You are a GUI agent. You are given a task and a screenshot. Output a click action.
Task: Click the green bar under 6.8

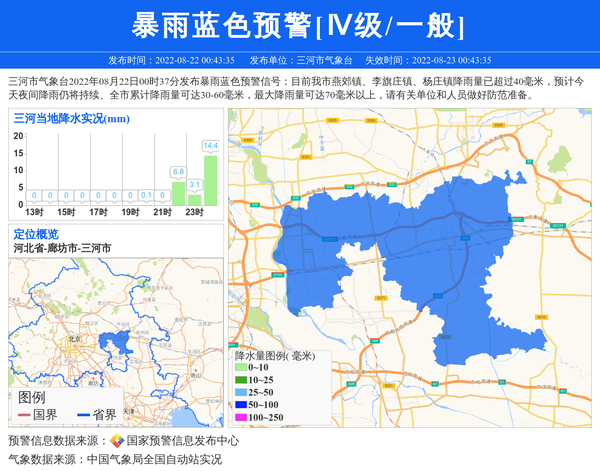pos(178,194)
